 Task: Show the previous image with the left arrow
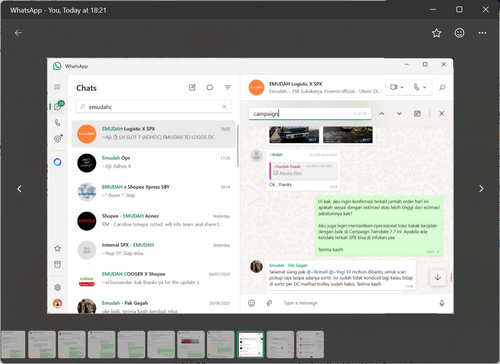click(19, 189)
